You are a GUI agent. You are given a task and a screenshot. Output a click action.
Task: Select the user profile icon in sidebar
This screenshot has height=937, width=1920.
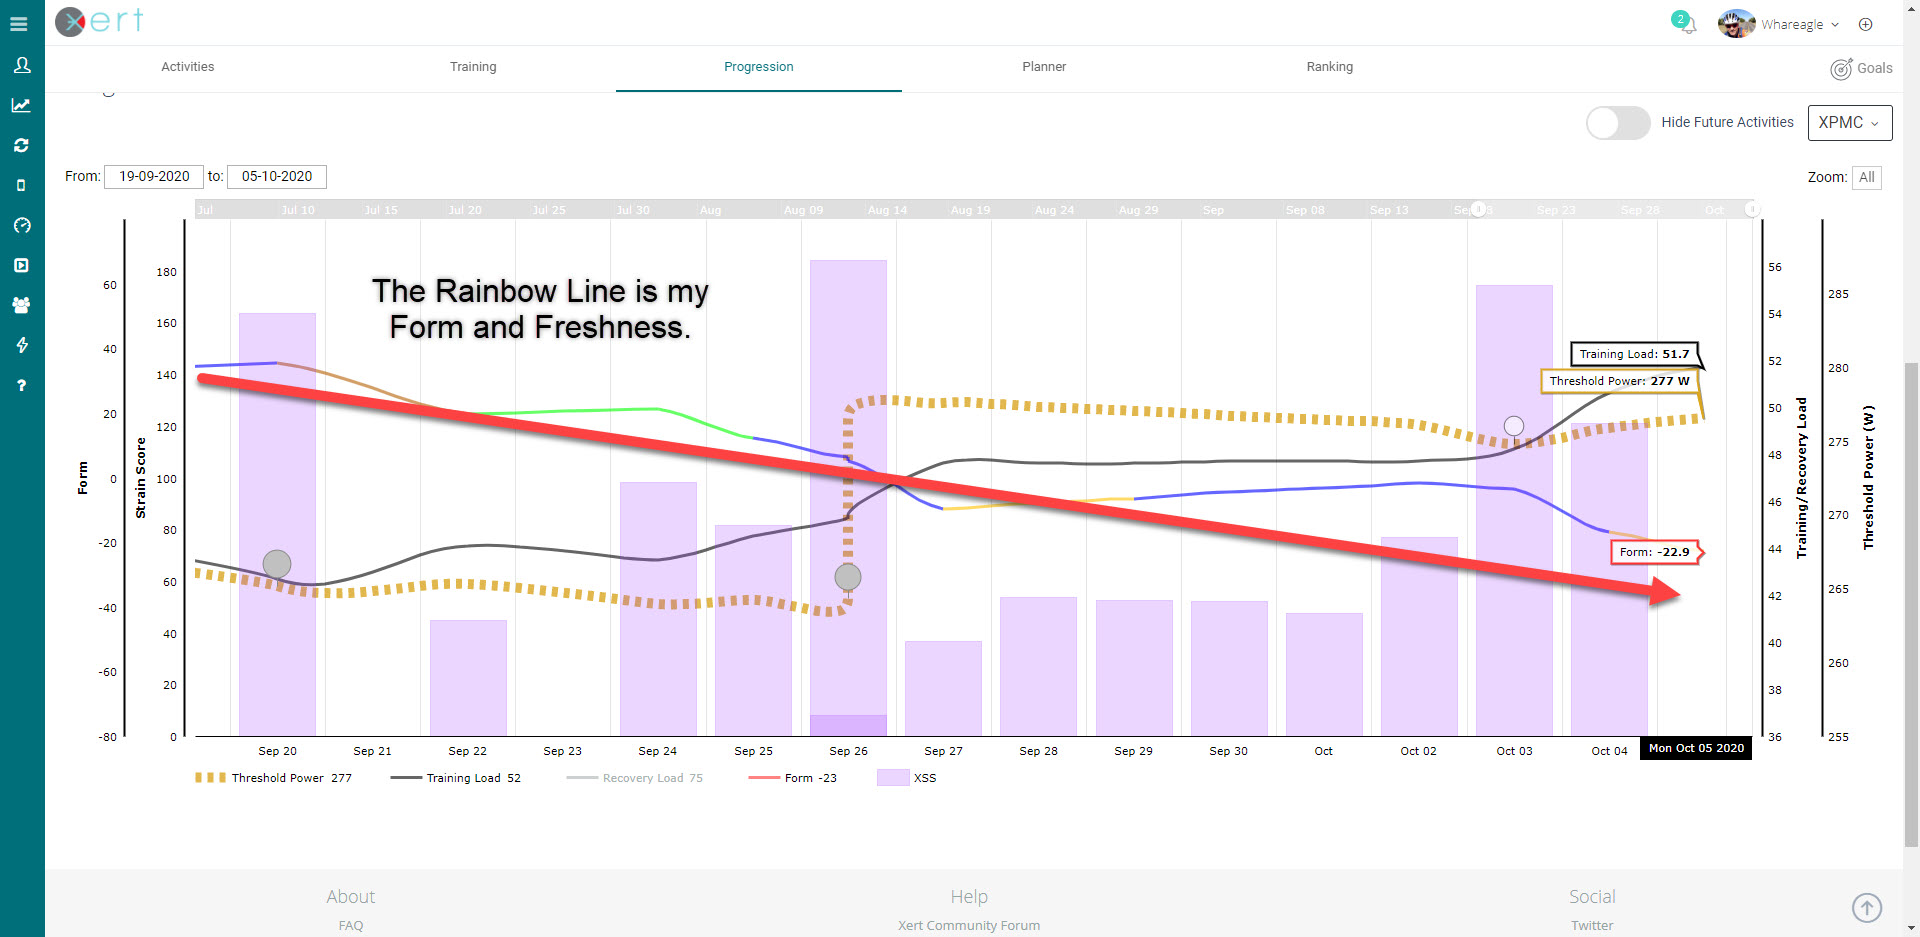click(x=21, y=65)
